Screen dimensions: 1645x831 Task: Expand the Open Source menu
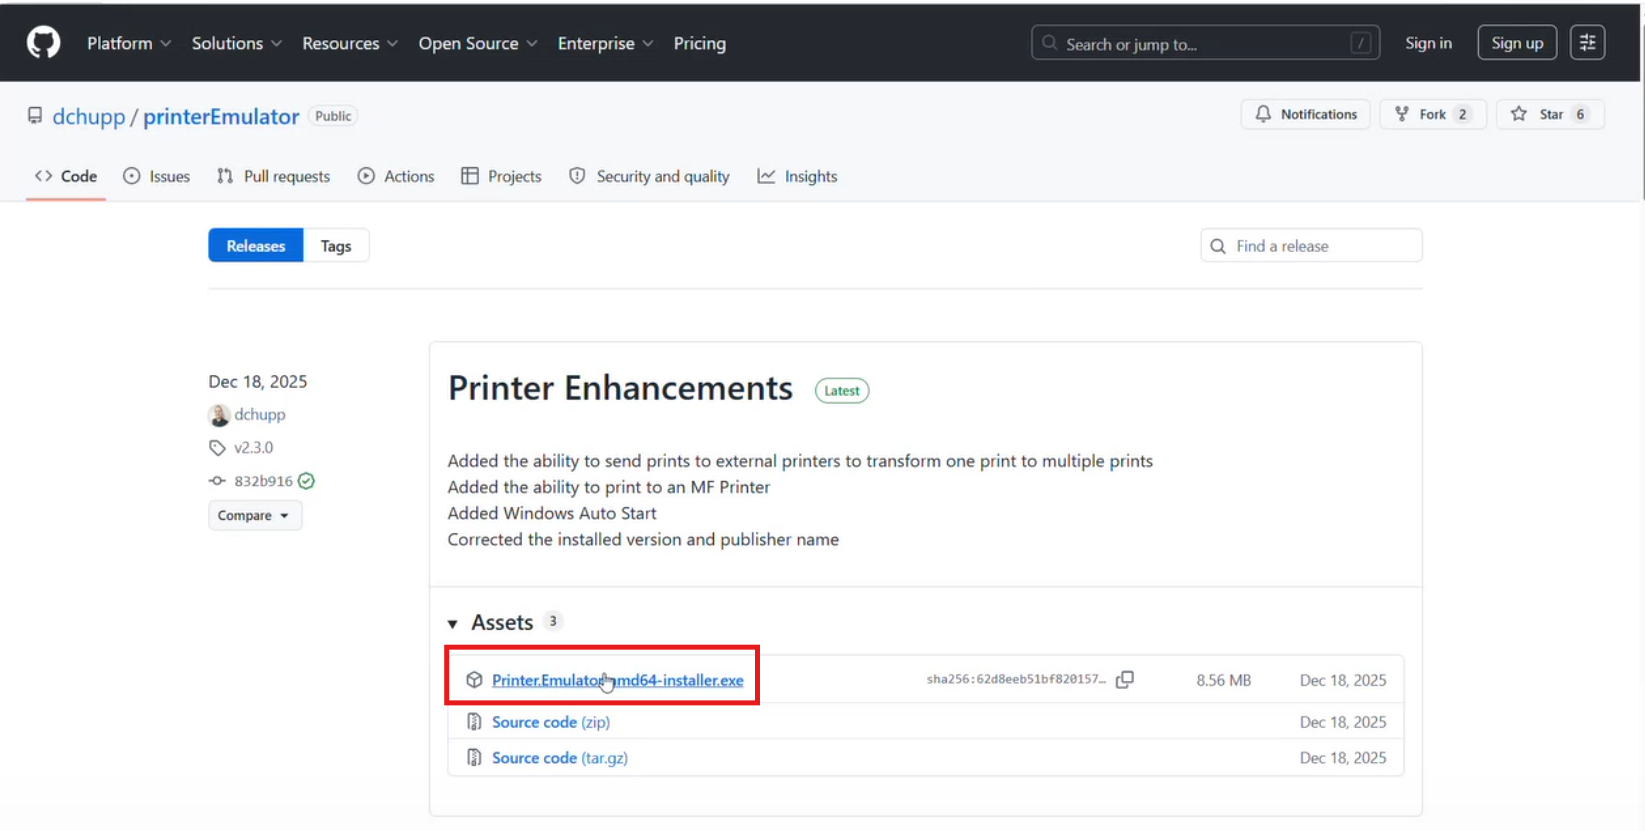pos(478,43)
